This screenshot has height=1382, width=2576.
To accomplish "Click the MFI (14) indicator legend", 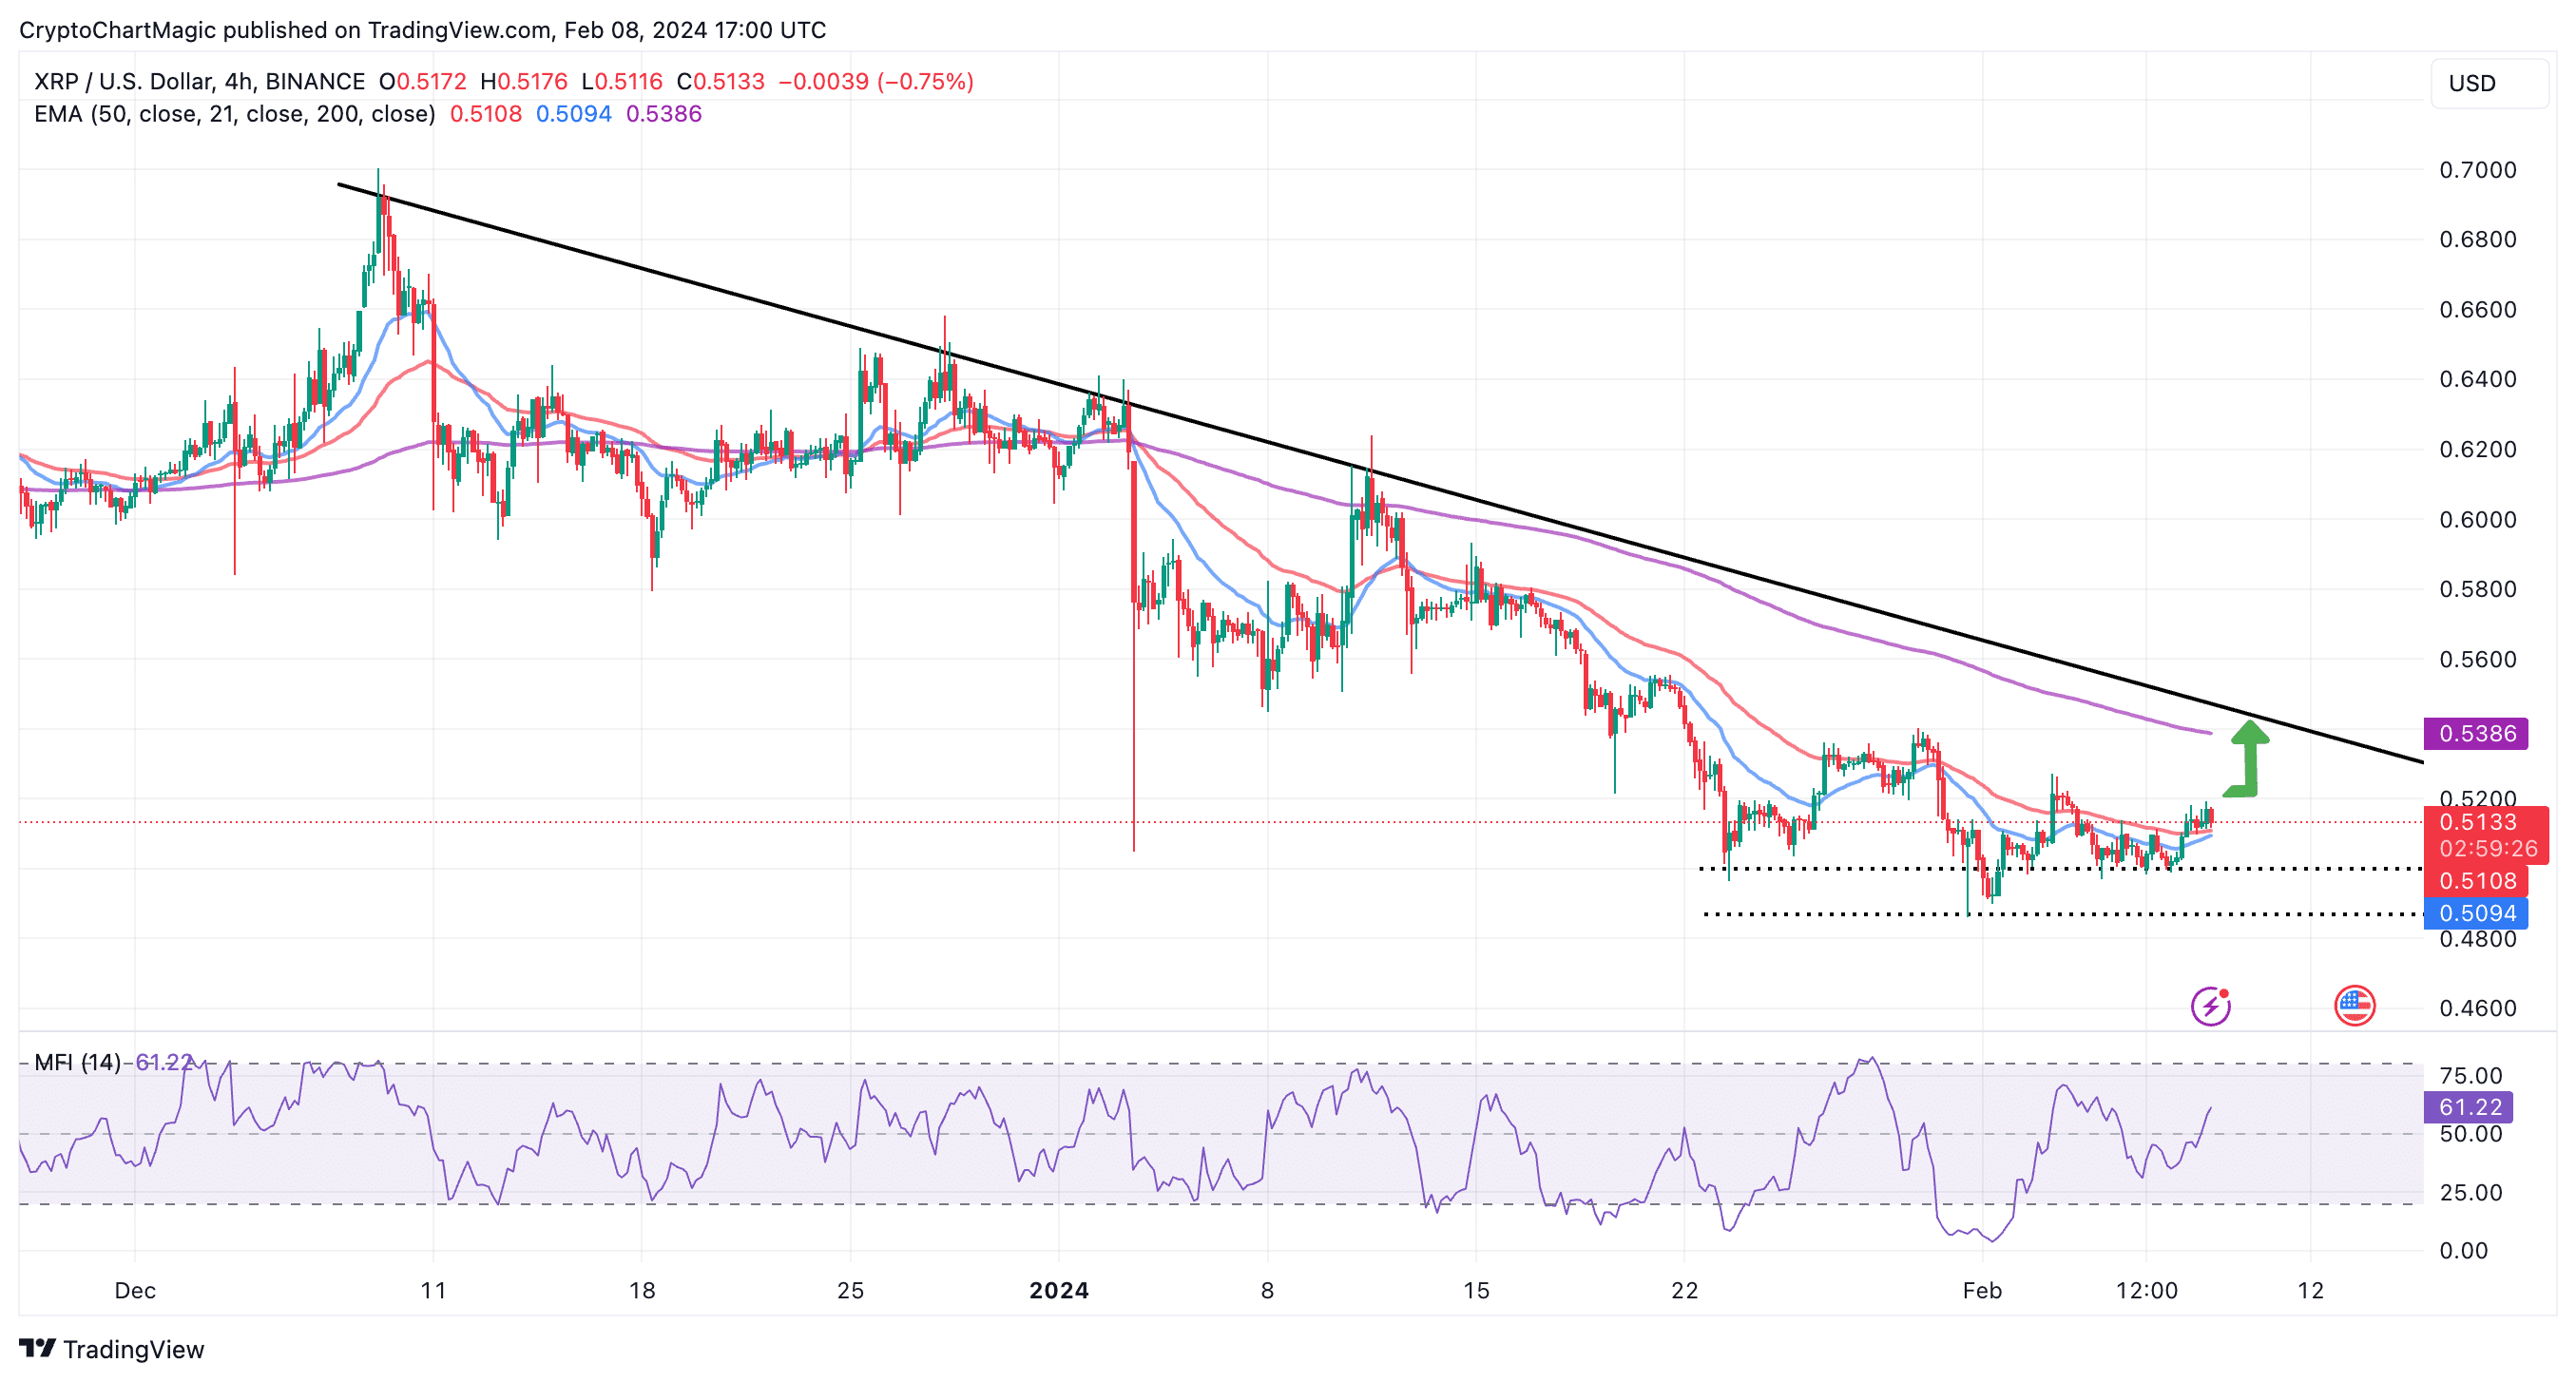I will click(x=77, y=1062).
